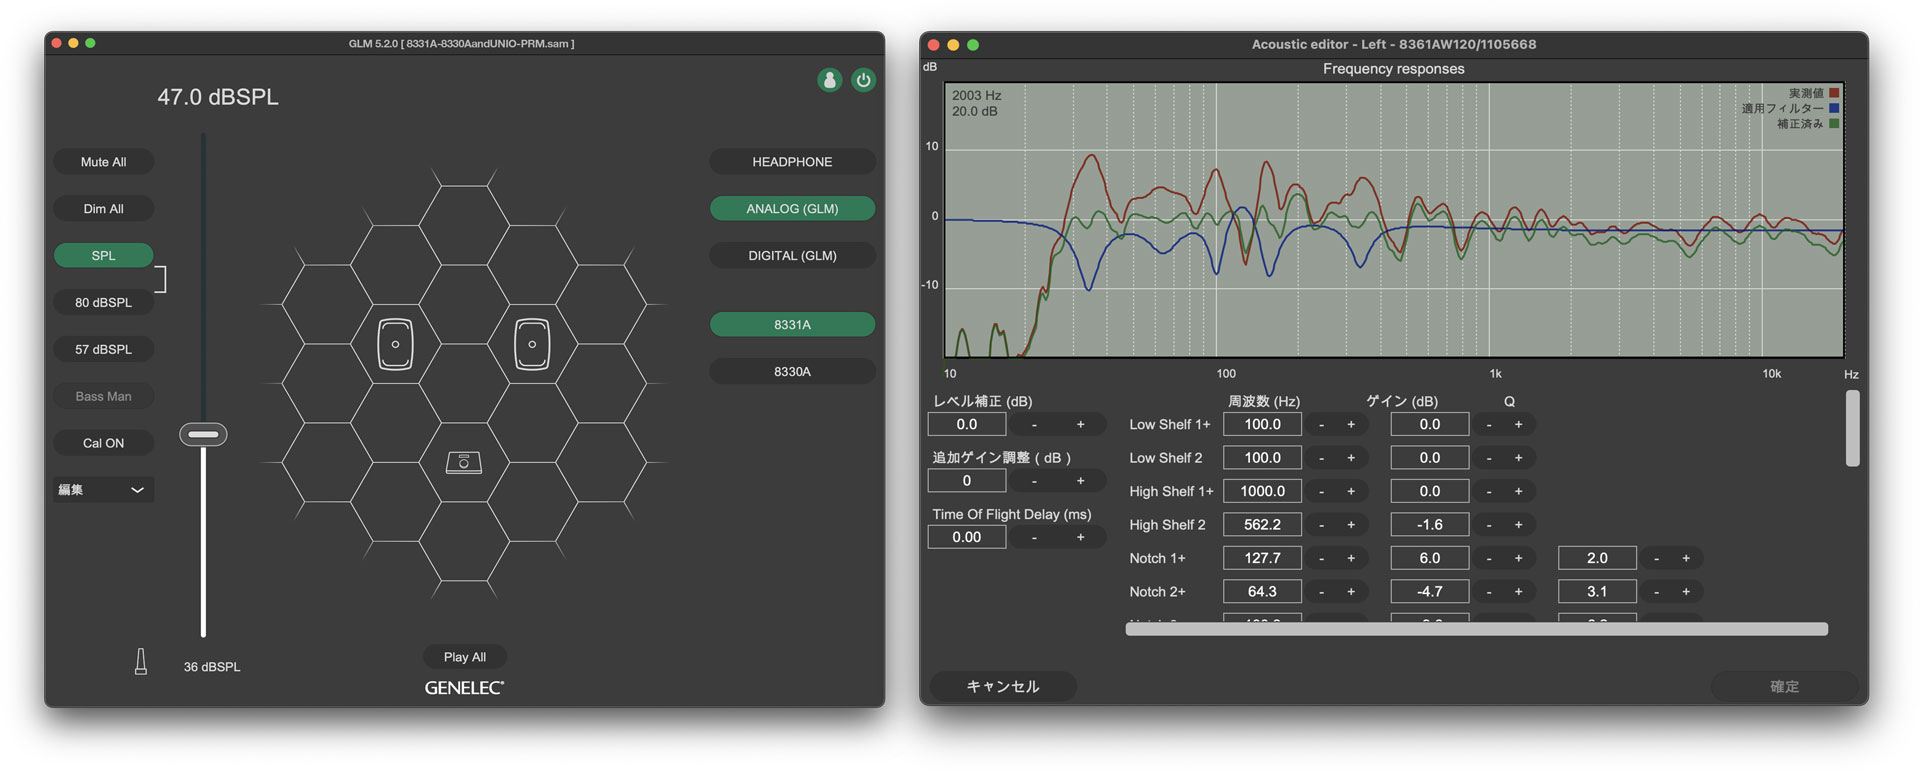The image size is (1920, 771).
Task: Click the red 実測値 legend swatch
Action: pyautogui.click(x=1834, y=93)
